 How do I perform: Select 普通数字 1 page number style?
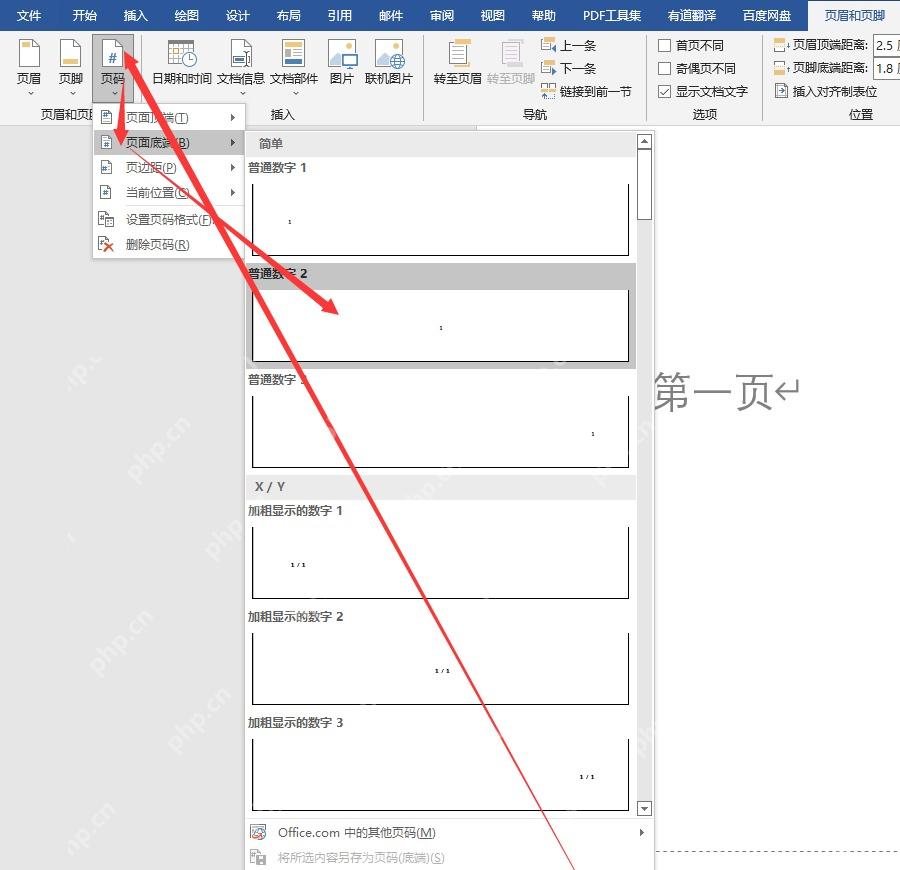pos(441,209)
